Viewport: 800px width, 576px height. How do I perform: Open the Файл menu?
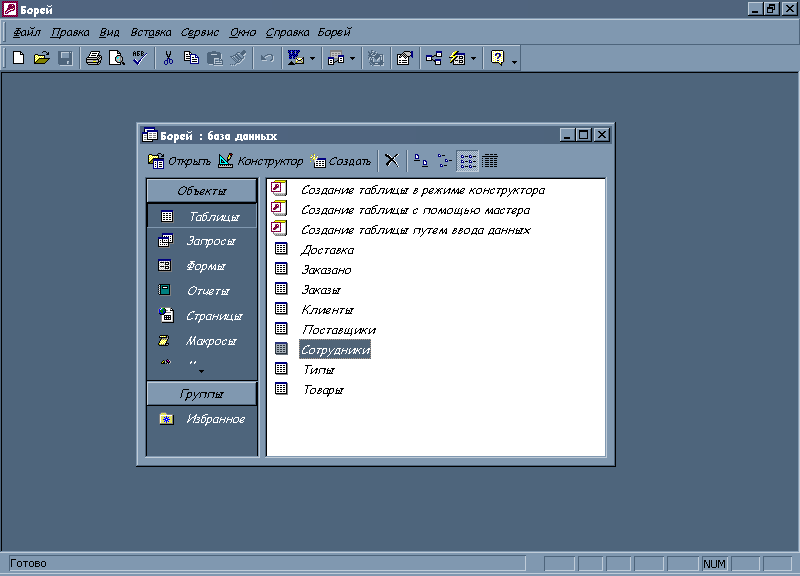pos(27,32)
